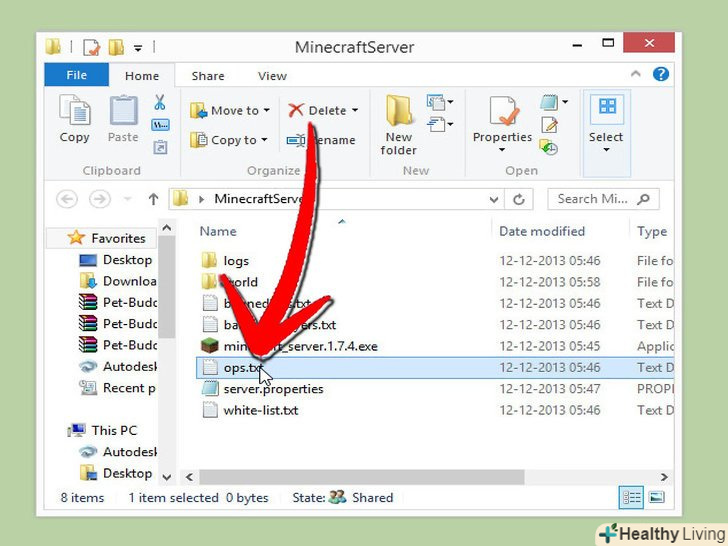Click horizontal scrollbar right arrow
Image resolution: width=728 pixels, height=546 pixels.
coord(664,477)
